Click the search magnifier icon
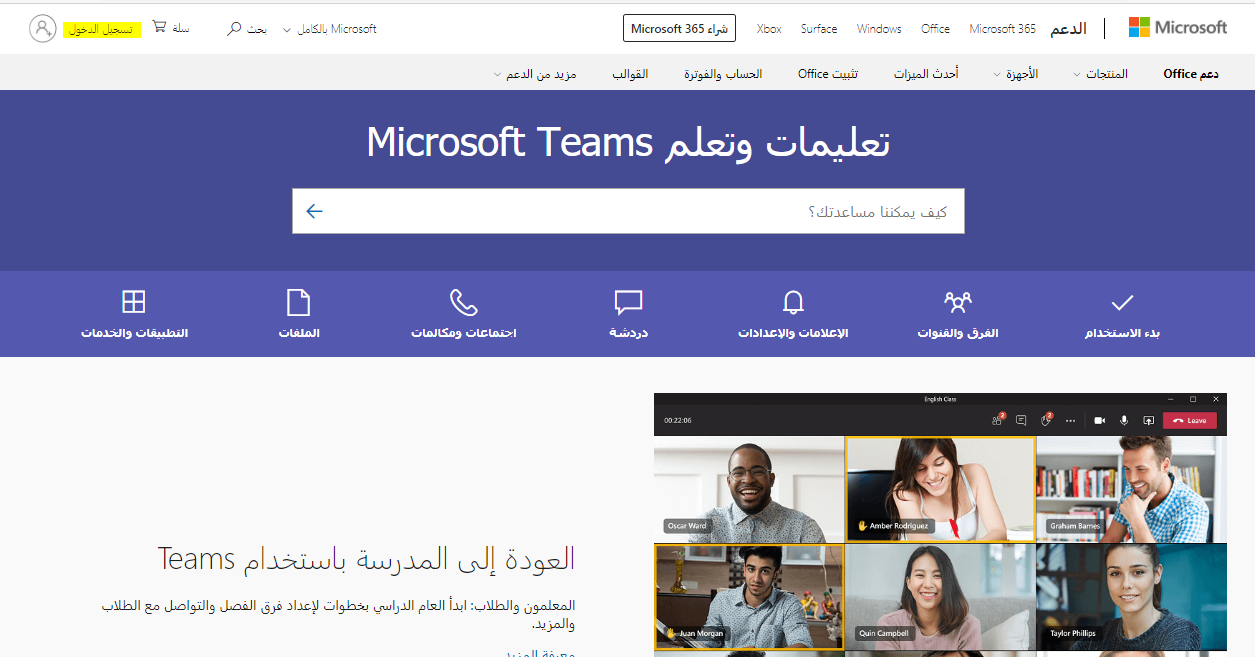This screenshot has width=1255, height=657. point(234,29)
